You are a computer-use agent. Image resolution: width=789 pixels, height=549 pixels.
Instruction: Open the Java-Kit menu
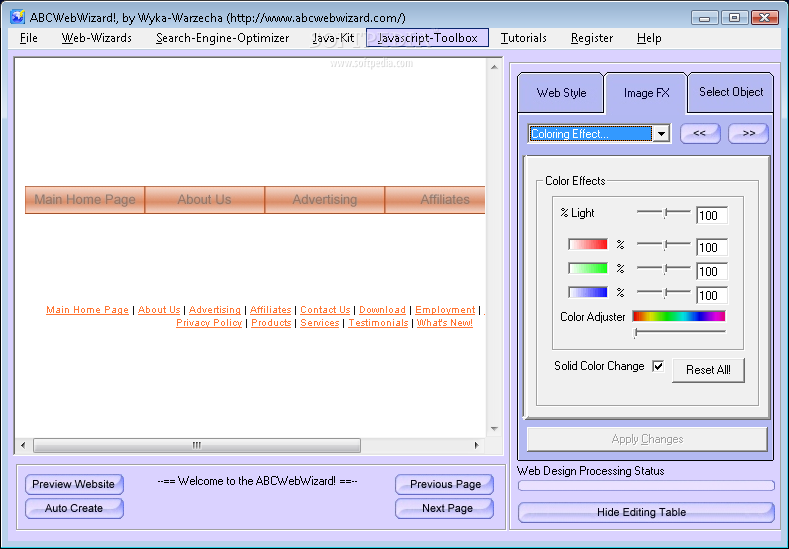(333, 38)
